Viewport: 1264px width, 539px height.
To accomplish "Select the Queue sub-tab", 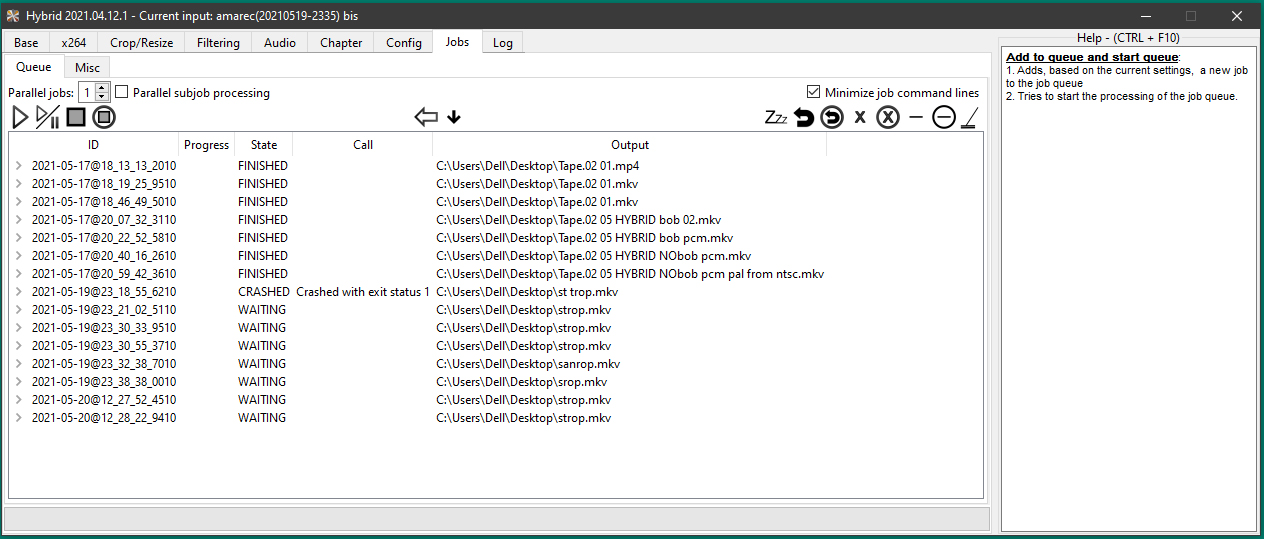I will pos(34,66).
